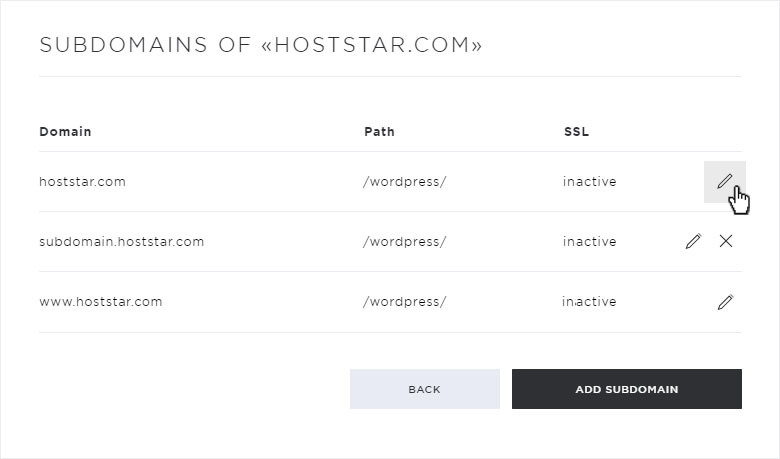The height and width of the screenshot is (459, 780).
Task: Delete subdomain.hoststar.com with X icon
Action: (726, 241)
